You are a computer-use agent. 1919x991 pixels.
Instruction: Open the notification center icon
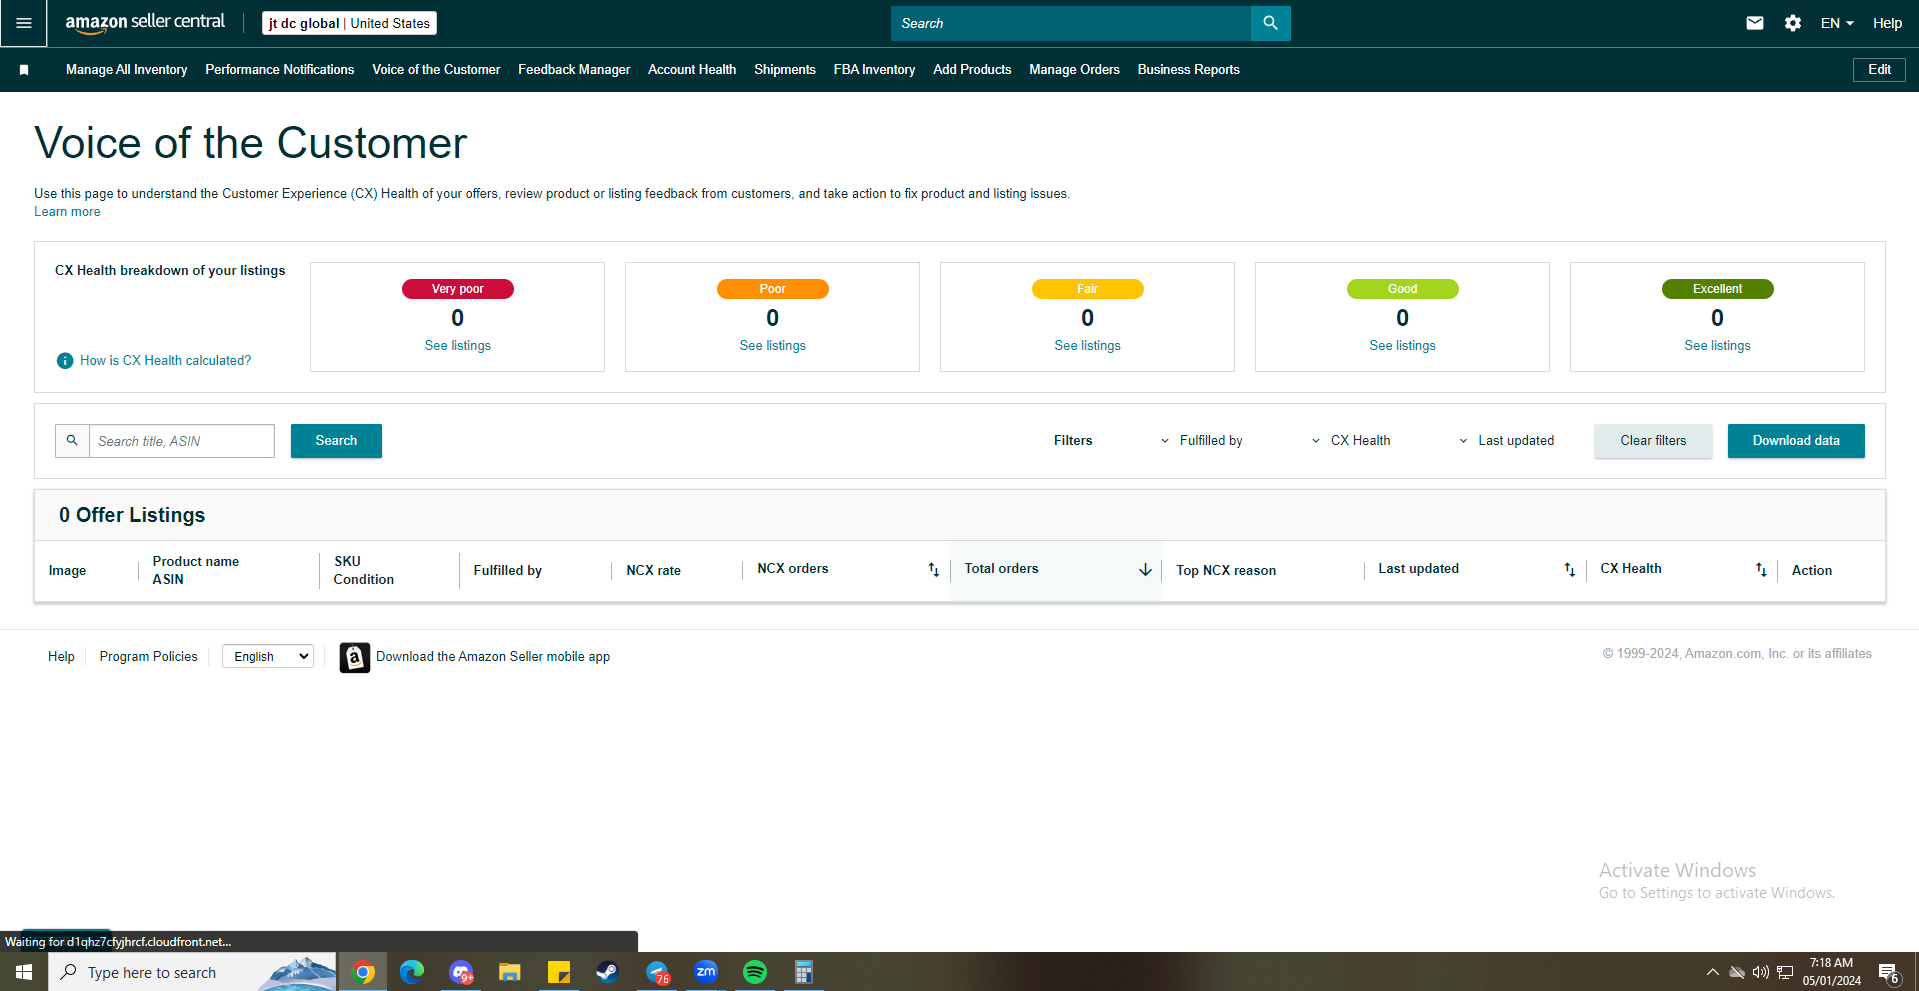pos(1889,972)
